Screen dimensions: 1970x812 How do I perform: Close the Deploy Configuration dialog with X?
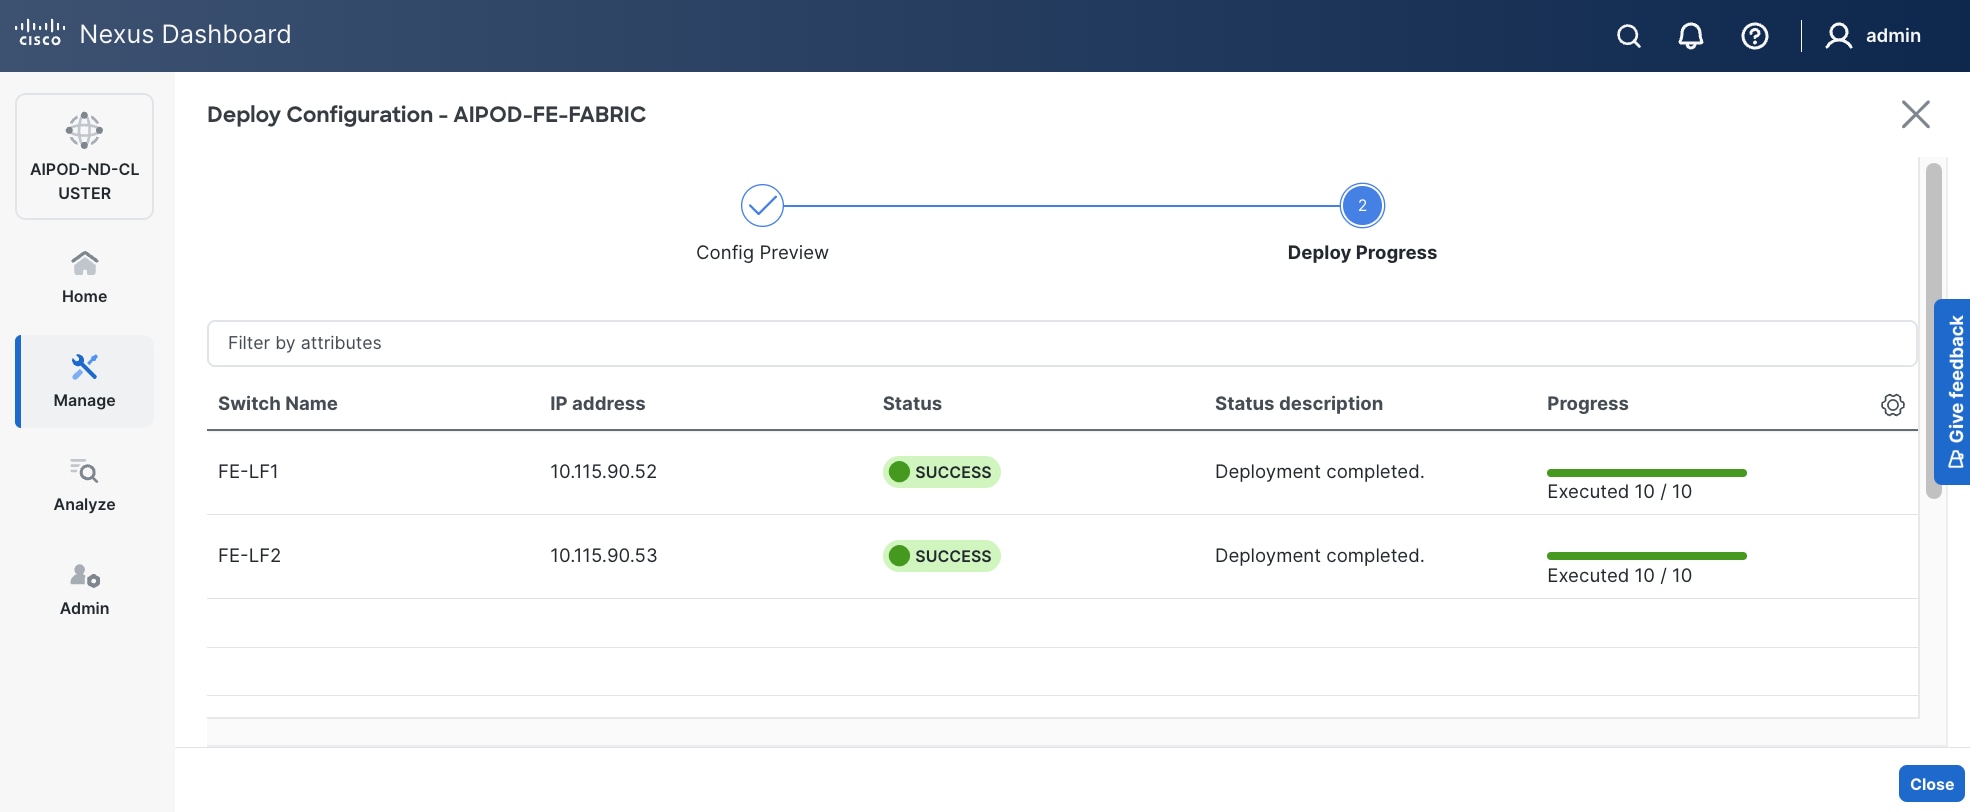click(1915, 114)
